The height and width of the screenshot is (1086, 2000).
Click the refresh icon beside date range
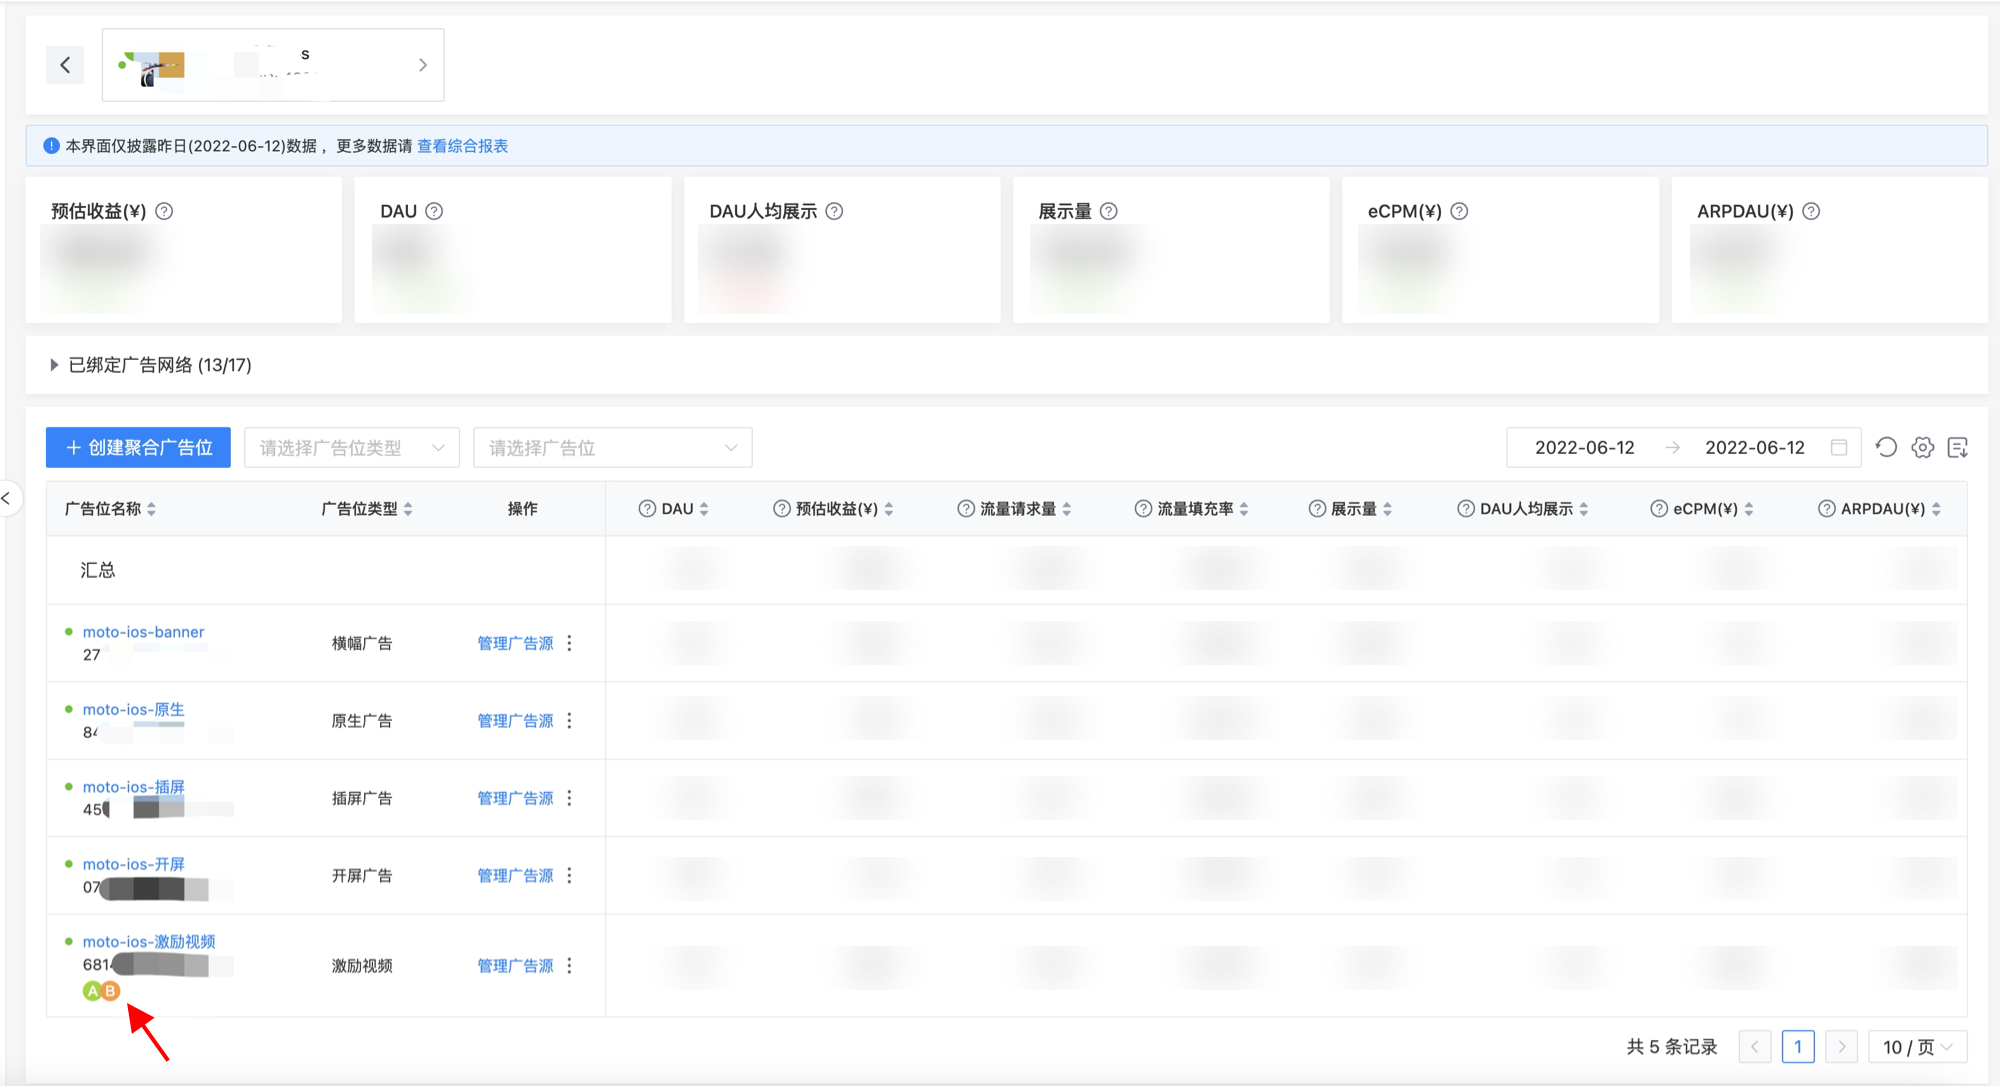pos(1886,447)
